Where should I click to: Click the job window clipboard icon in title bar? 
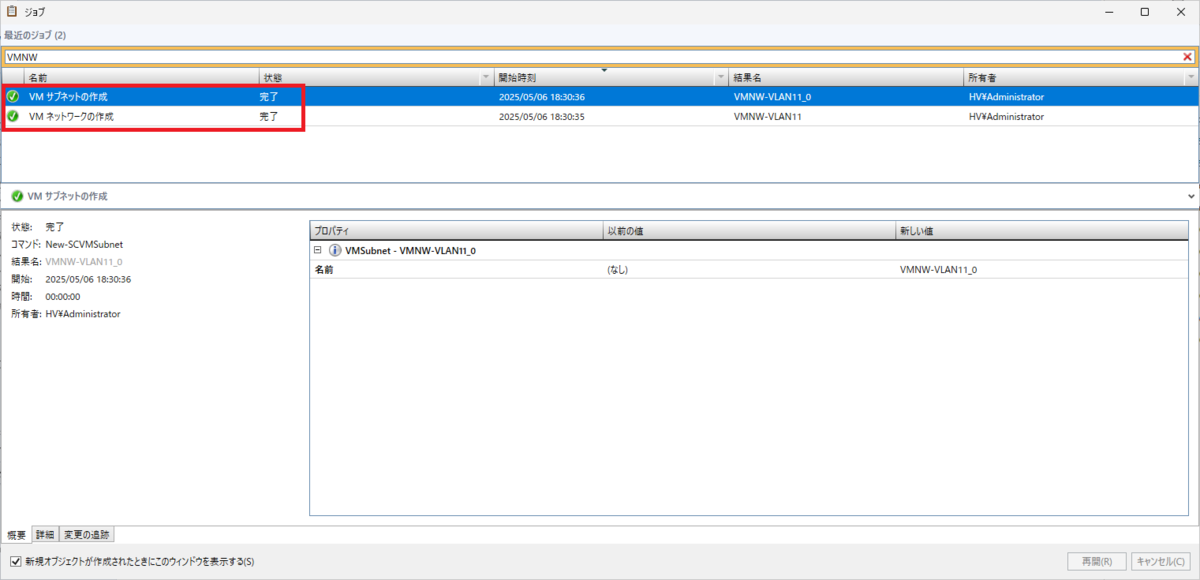point(11,12)
